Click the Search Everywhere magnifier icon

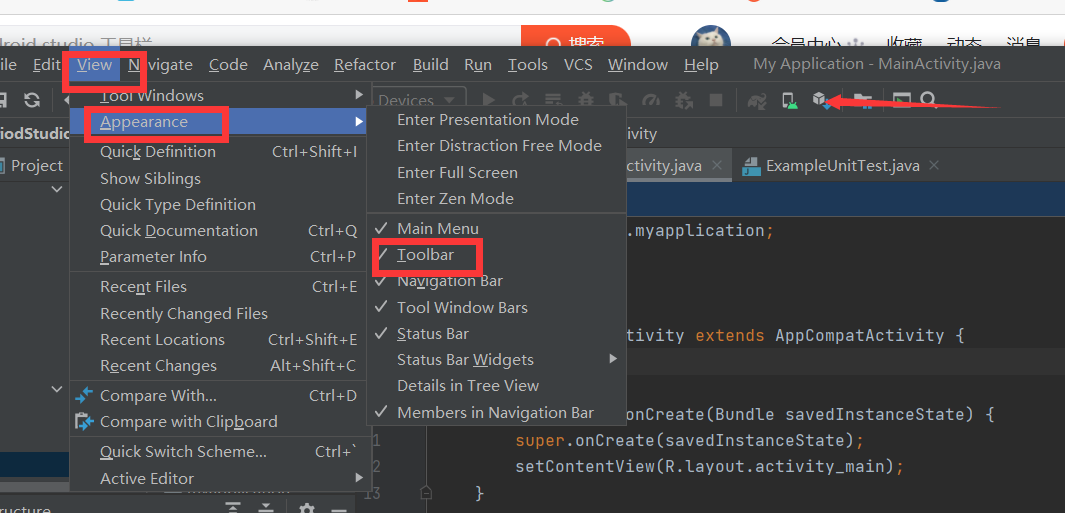929,101
